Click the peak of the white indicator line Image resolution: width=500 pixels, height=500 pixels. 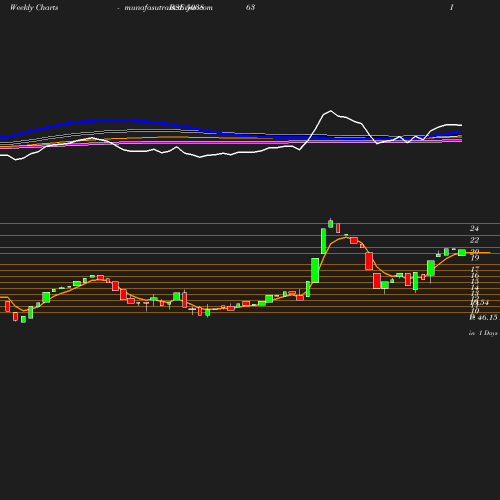(x=331, y=111)
